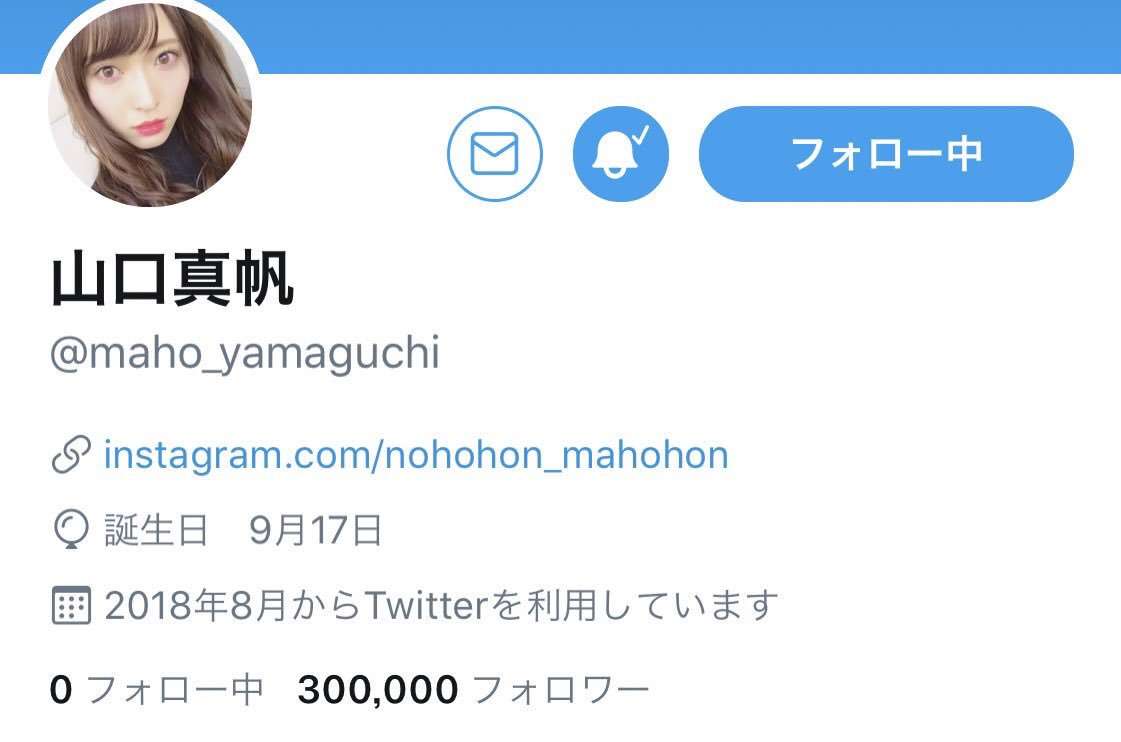The width and height of the screenshot is (1121, 742).
Task: Click the 9月17日 birthday date
Action: click(315, 530)
